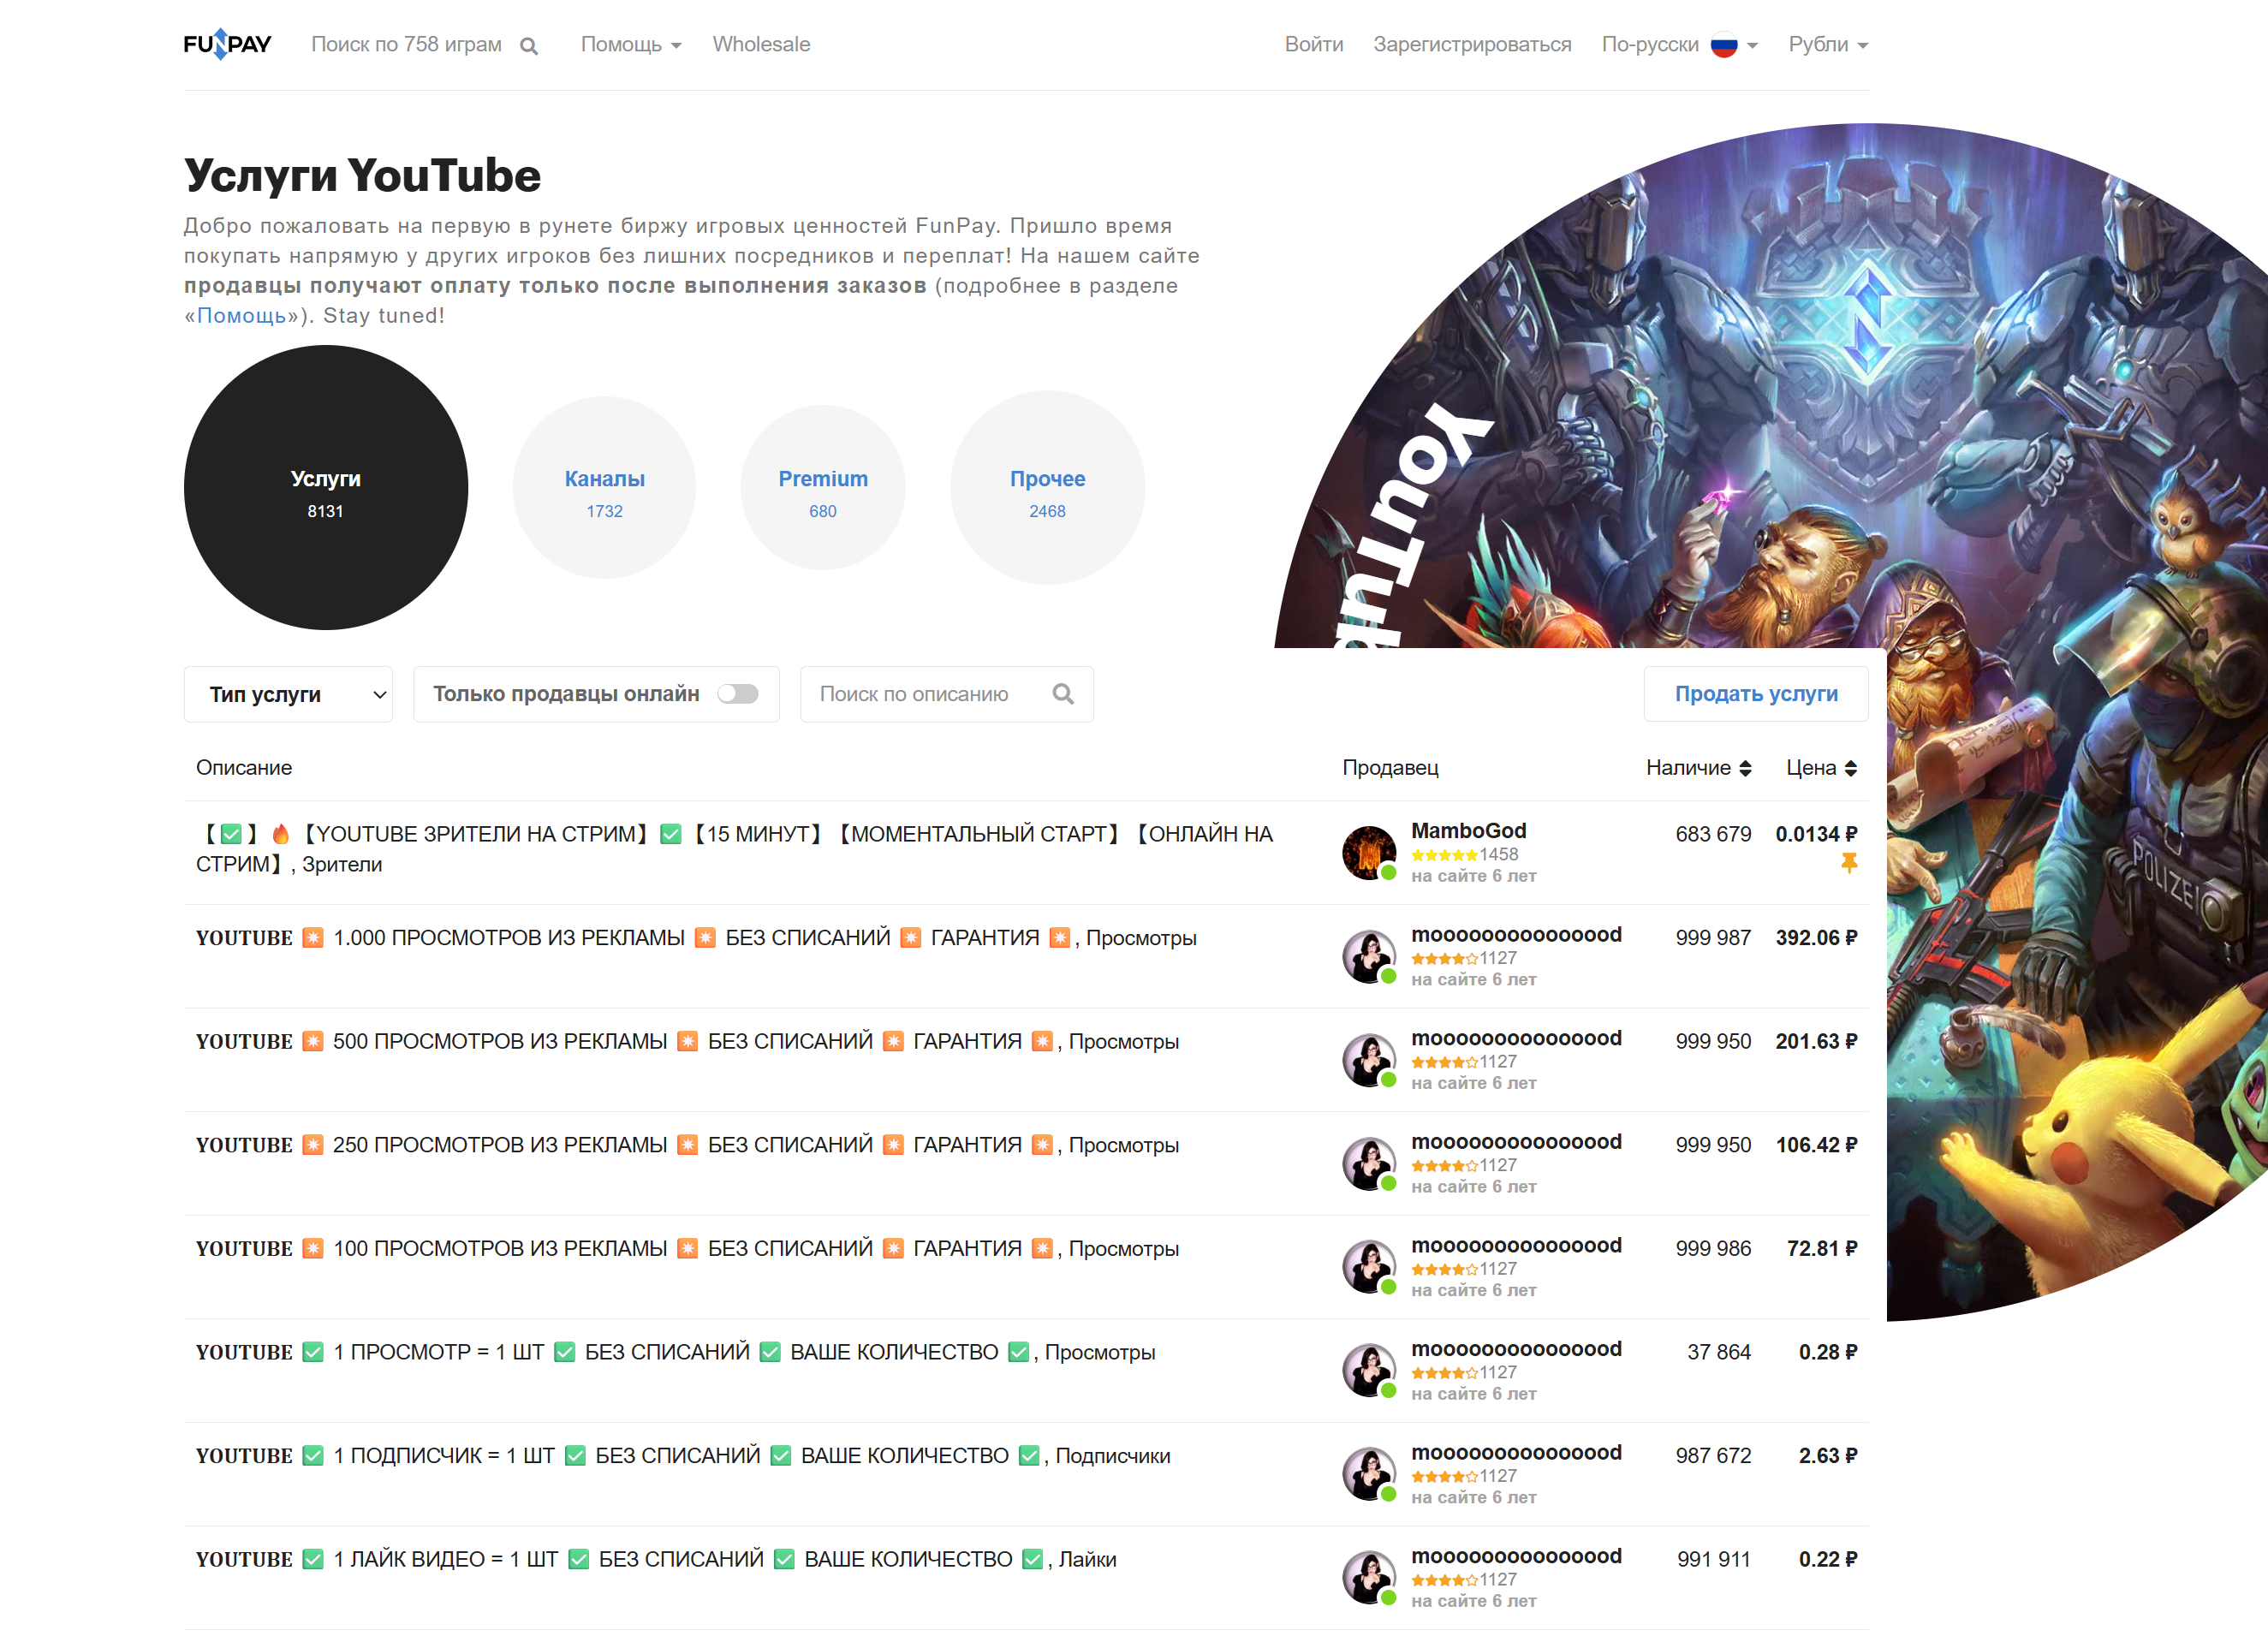Click the 'Продать услуги' button
Screen dimensions: 2268x1648
coord(1755,694)
